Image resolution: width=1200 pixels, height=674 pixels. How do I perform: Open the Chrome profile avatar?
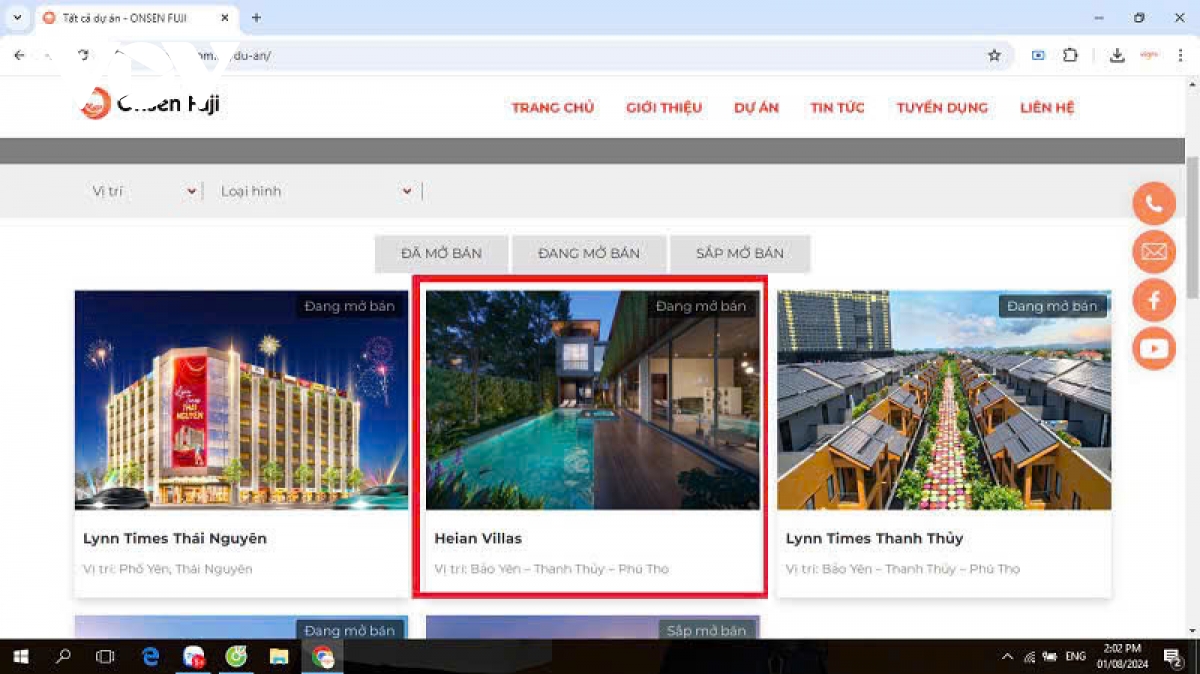pyautogui.click(x=1149, y=56)
